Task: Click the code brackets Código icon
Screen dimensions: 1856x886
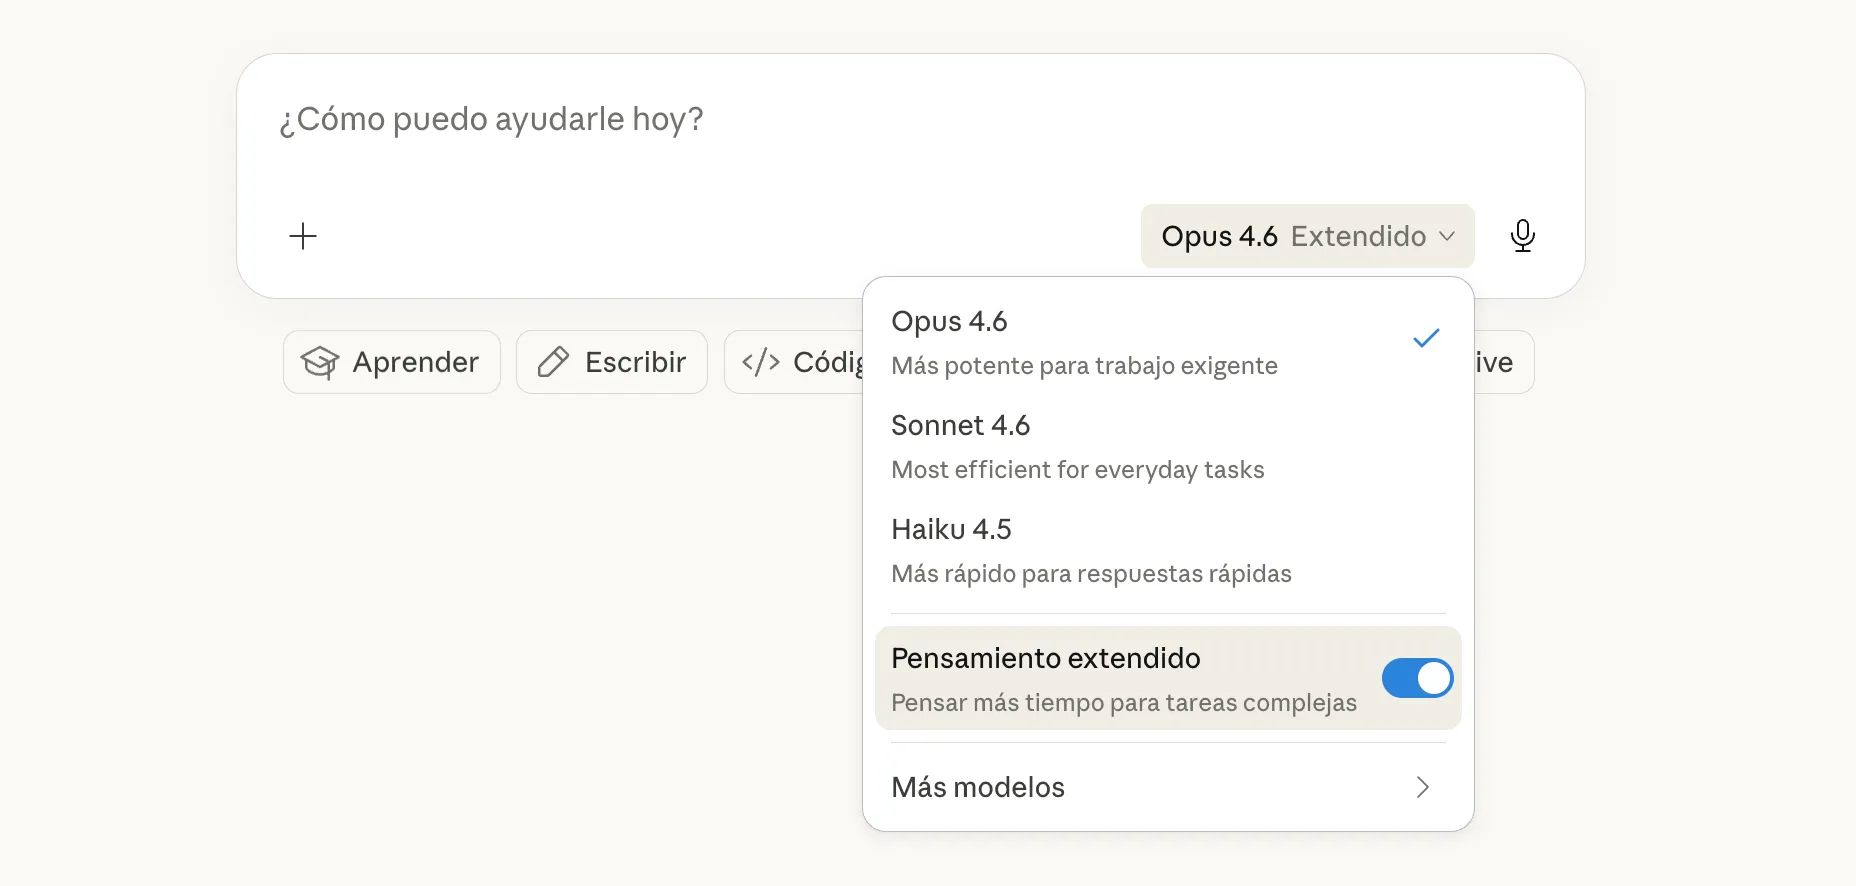Action: coord(761,362)
